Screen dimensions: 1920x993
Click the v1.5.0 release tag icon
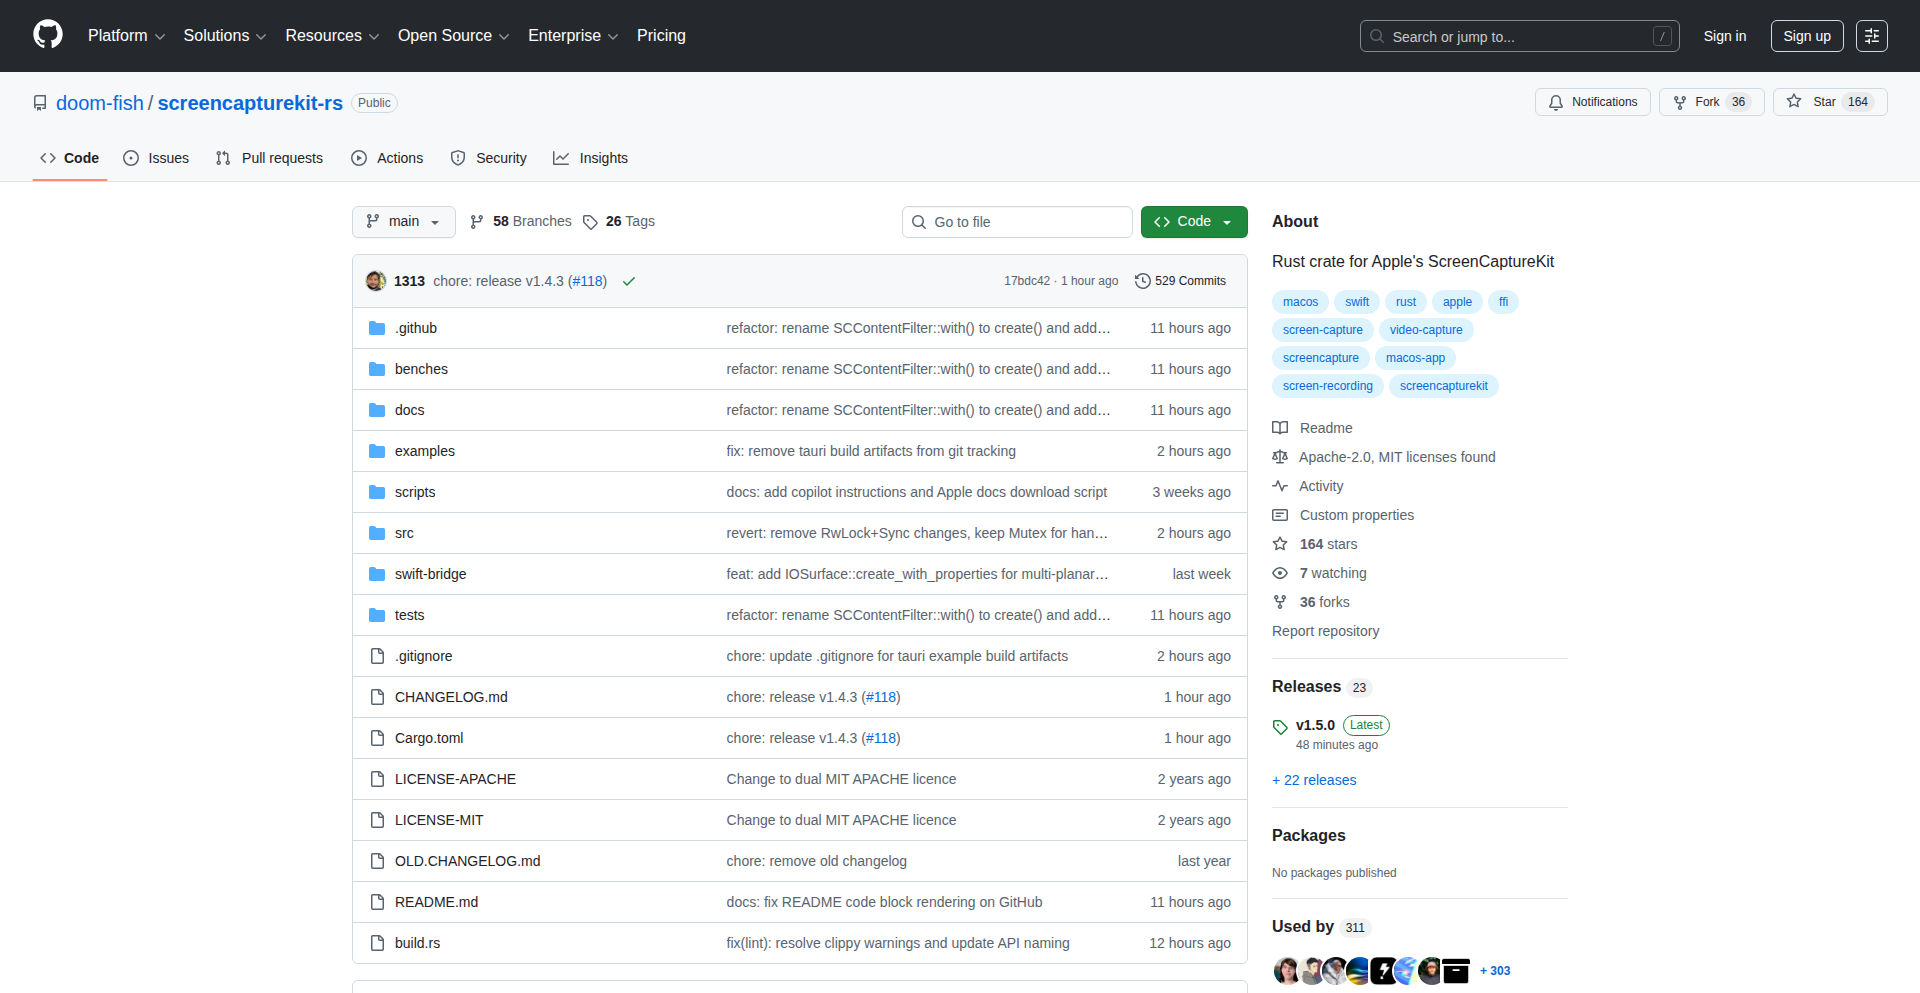pos(1280,726)
